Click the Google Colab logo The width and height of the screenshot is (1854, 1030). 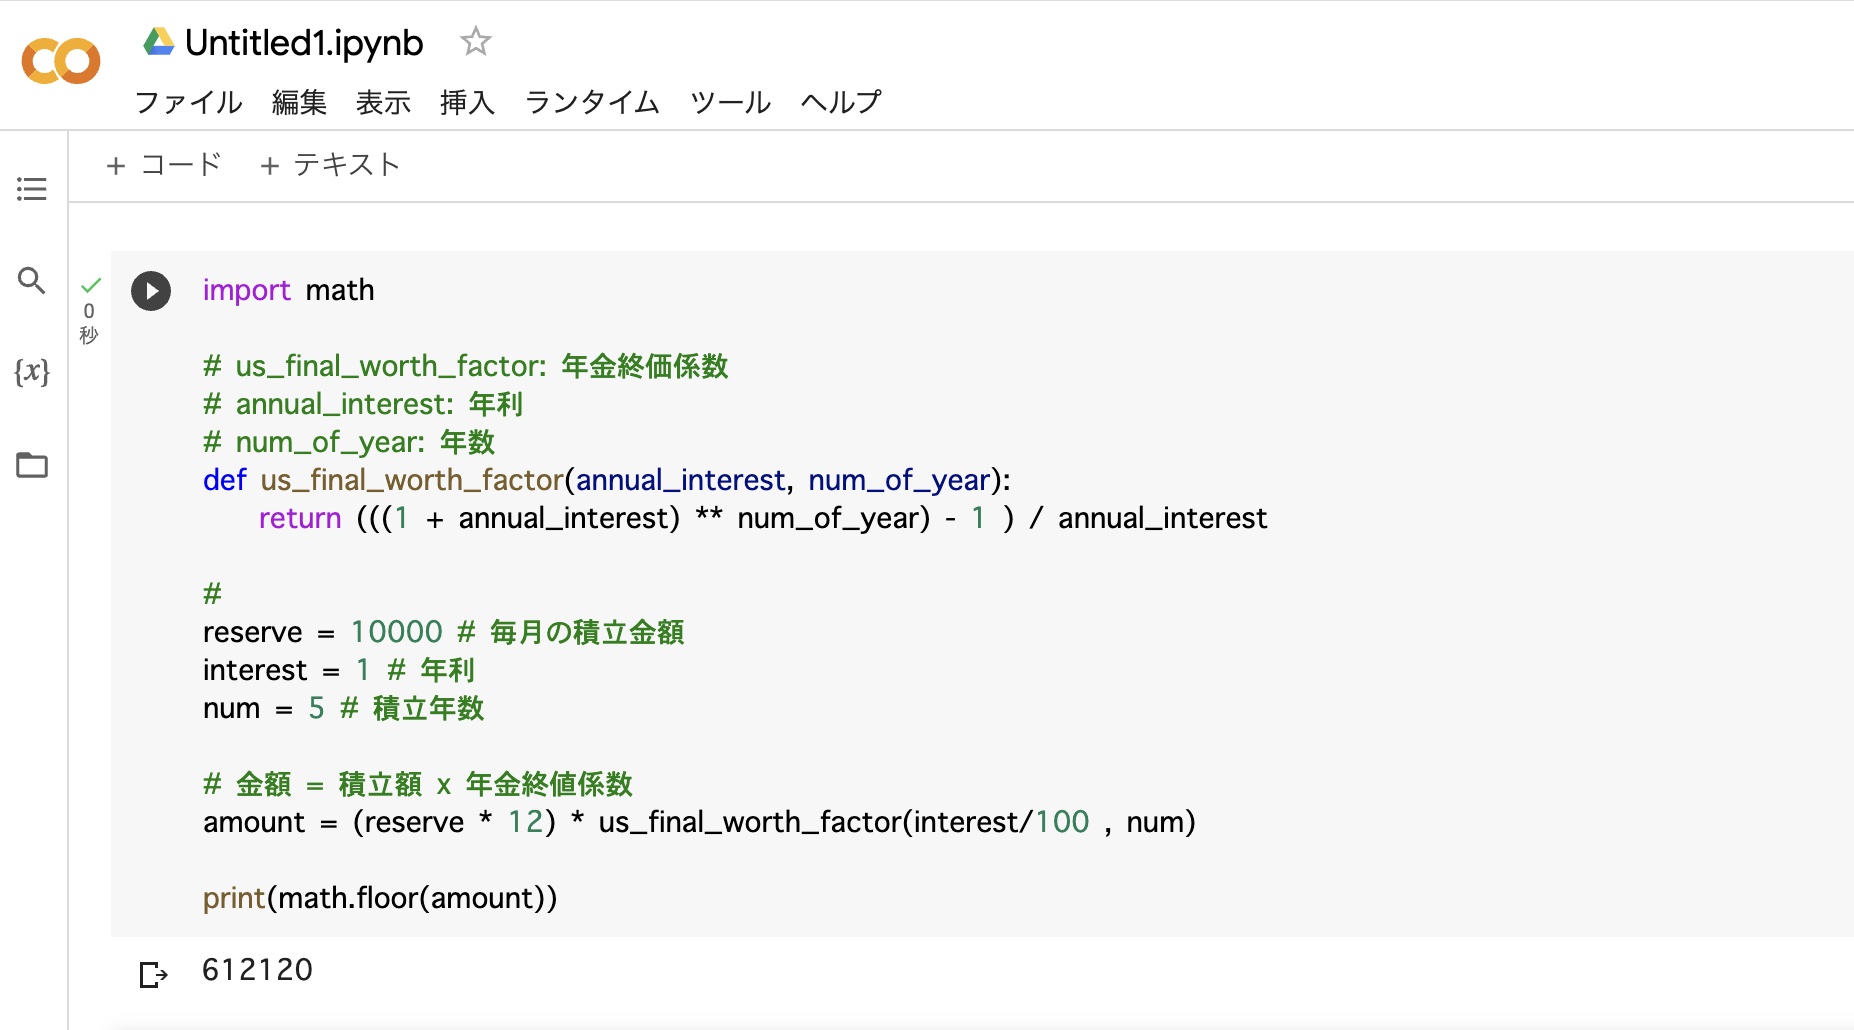60,60
